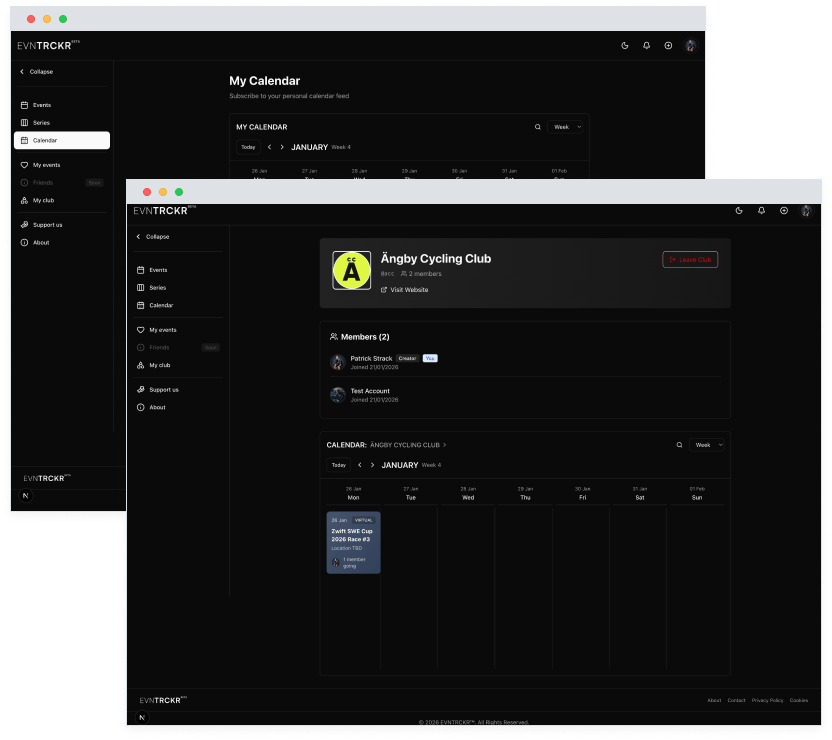This screenshot has height=740, width=832.
Task: Open Week view dropdown in club calendar
Action: (708, 445)
